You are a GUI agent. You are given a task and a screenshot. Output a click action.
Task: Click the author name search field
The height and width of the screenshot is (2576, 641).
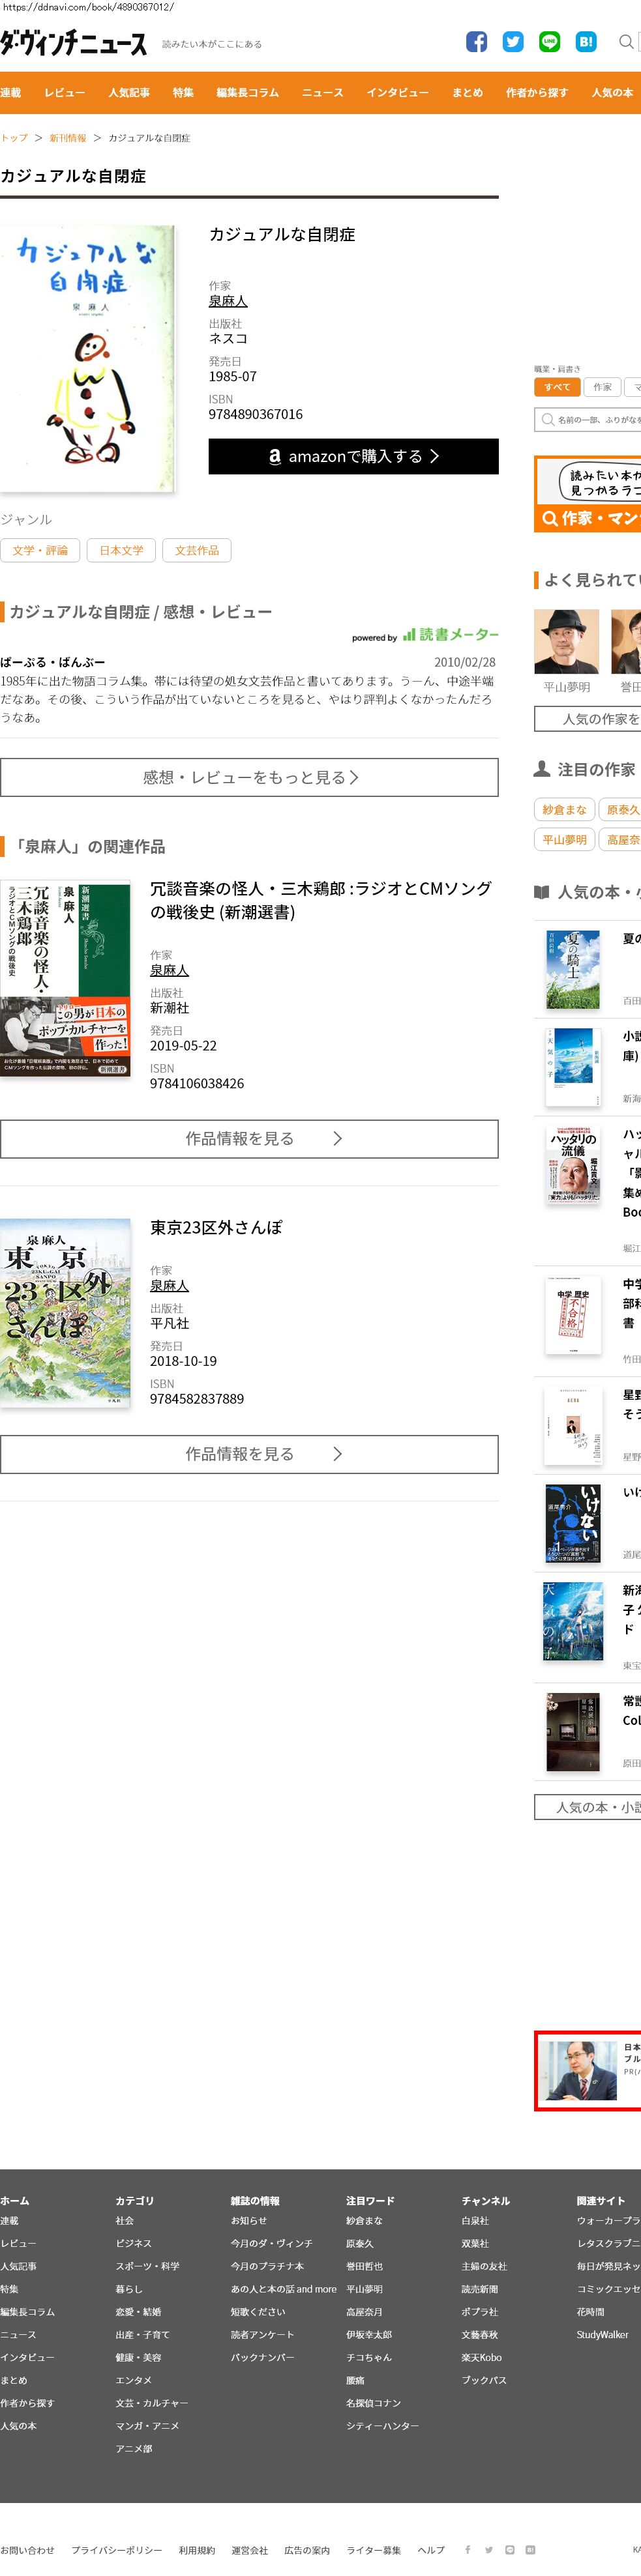[589, 420]
